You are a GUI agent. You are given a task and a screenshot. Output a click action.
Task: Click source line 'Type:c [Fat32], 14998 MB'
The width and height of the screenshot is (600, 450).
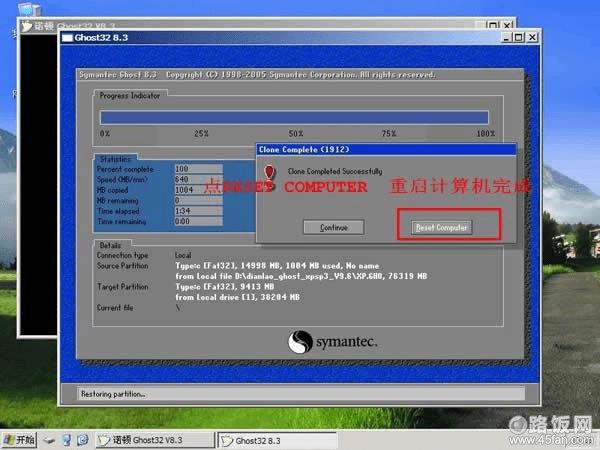tap(277, 266)
